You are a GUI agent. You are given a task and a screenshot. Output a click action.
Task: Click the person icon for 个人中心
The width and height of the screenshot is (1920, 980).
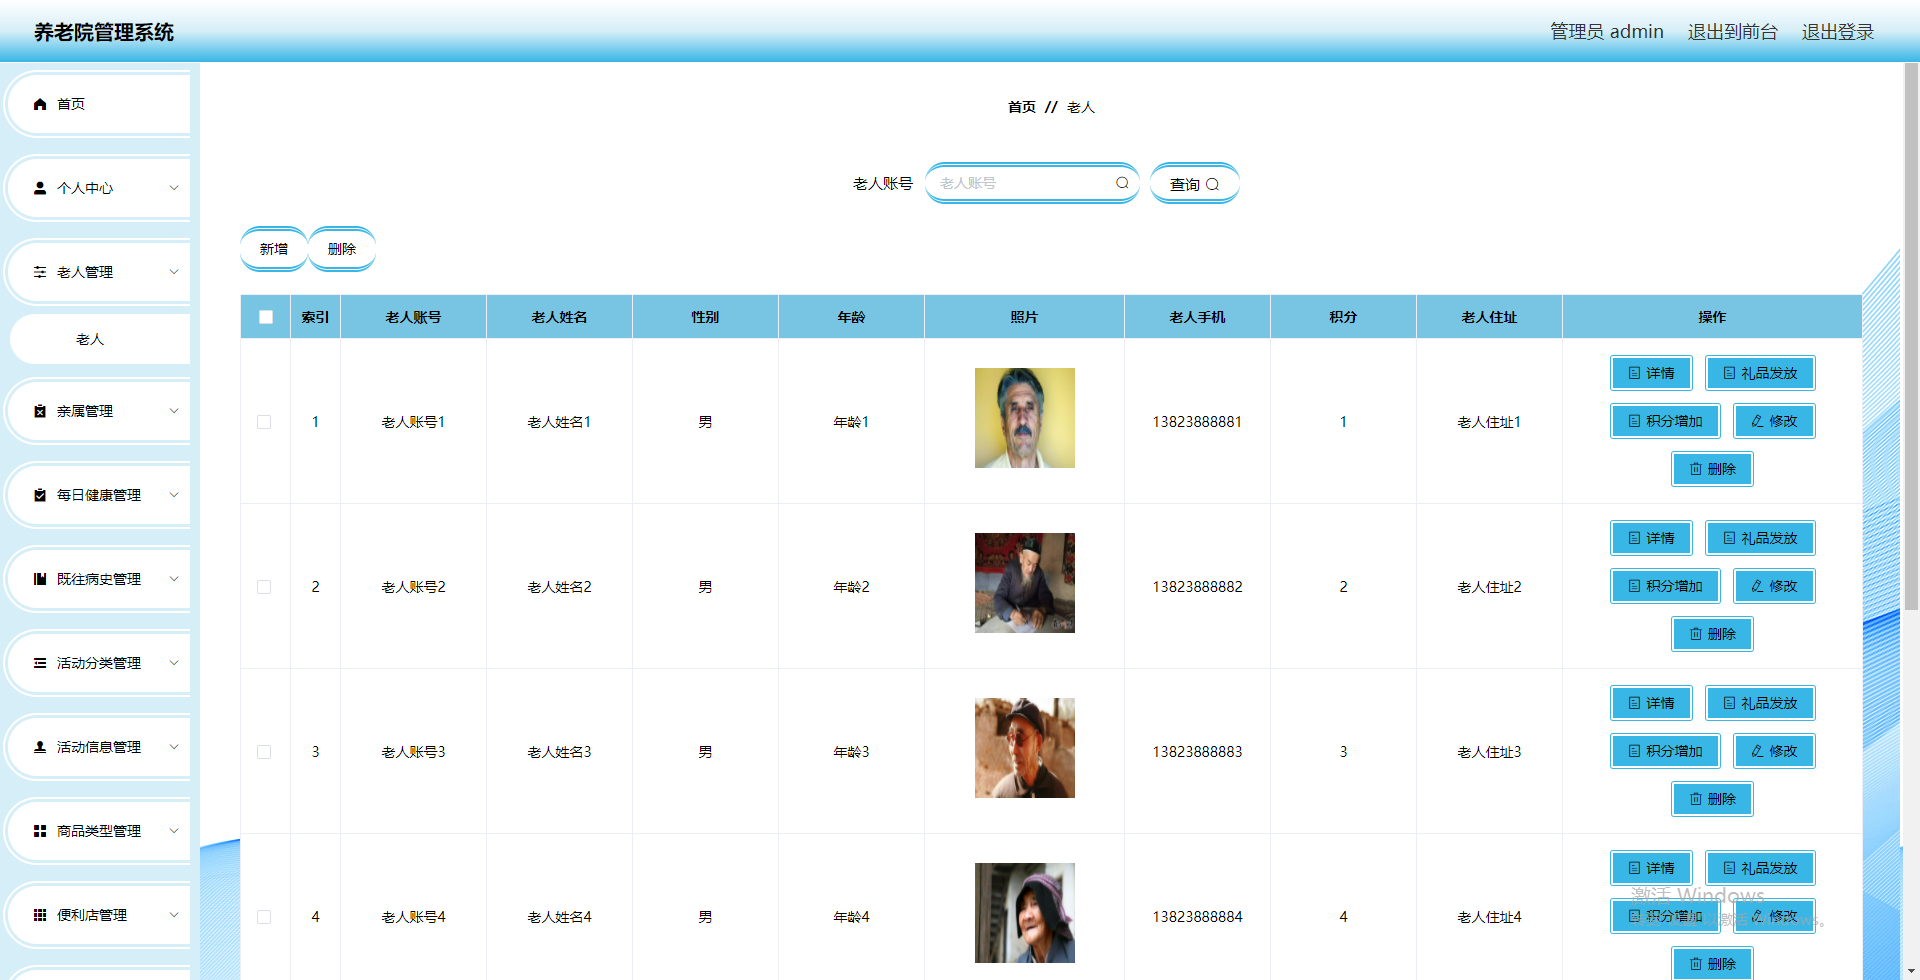(x=40, y=188)
